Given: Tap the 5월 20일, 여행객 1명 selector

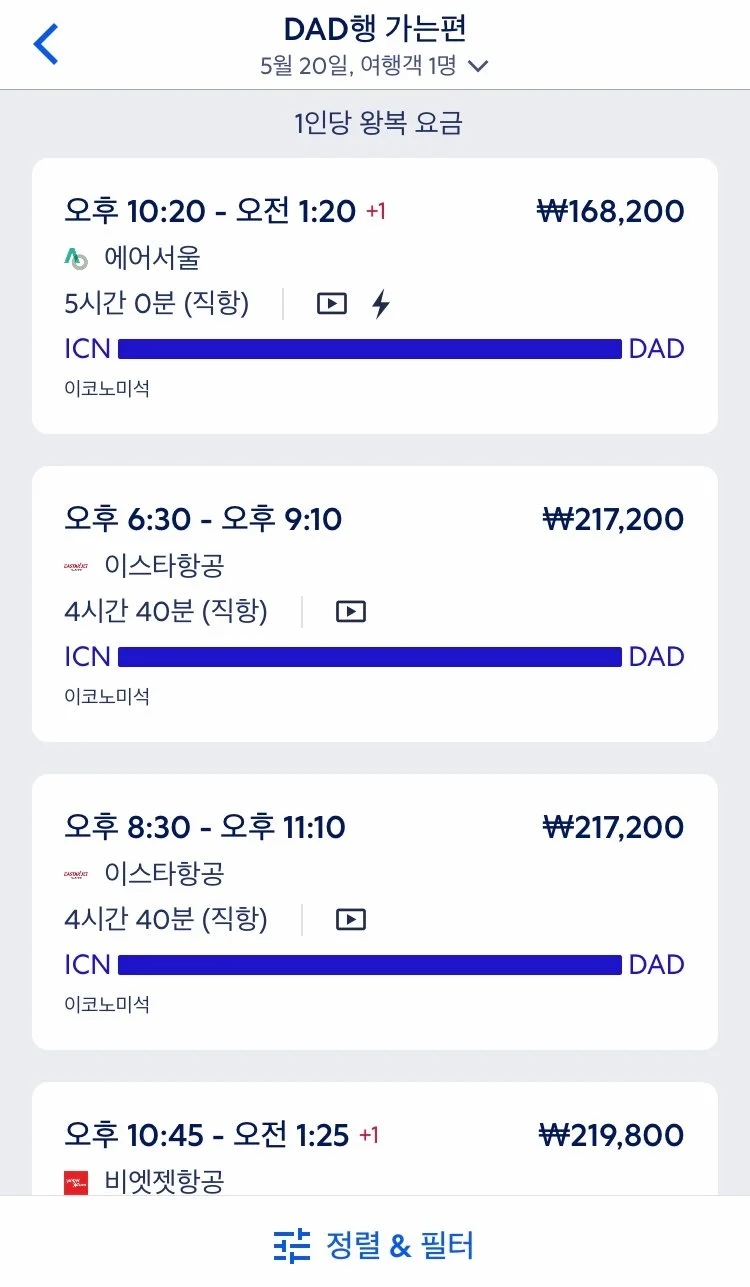Looking at the screenshot, I should (x=358, y=67).
